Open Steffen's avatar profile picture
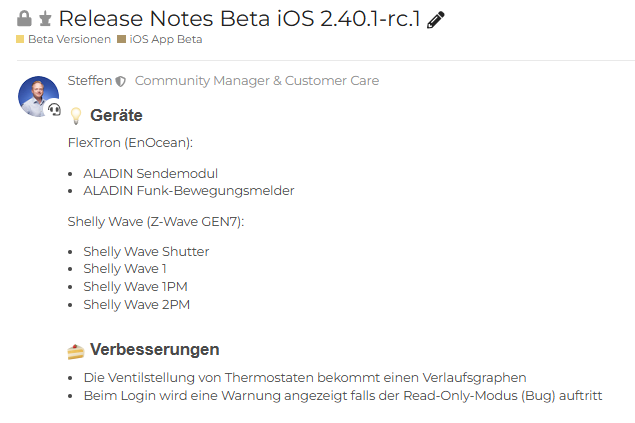Image resolution: width=635 pixels, height=423 pixels. pyautogui.click(x=38, y=95)
